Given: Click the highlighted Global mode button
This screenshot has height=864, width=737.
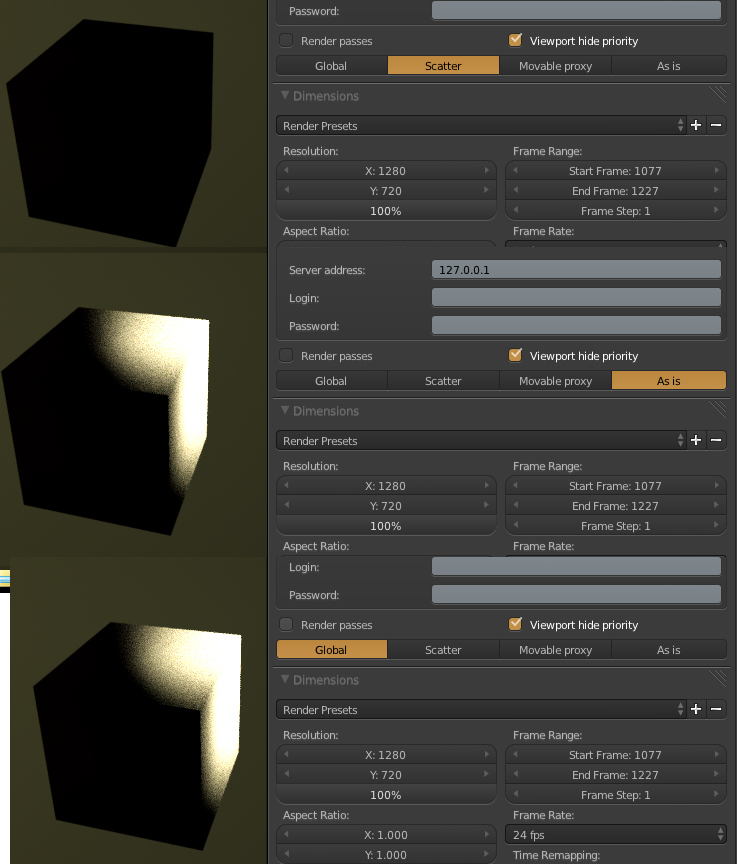Looking at the screenshot, I should click(x=332, y=649).
